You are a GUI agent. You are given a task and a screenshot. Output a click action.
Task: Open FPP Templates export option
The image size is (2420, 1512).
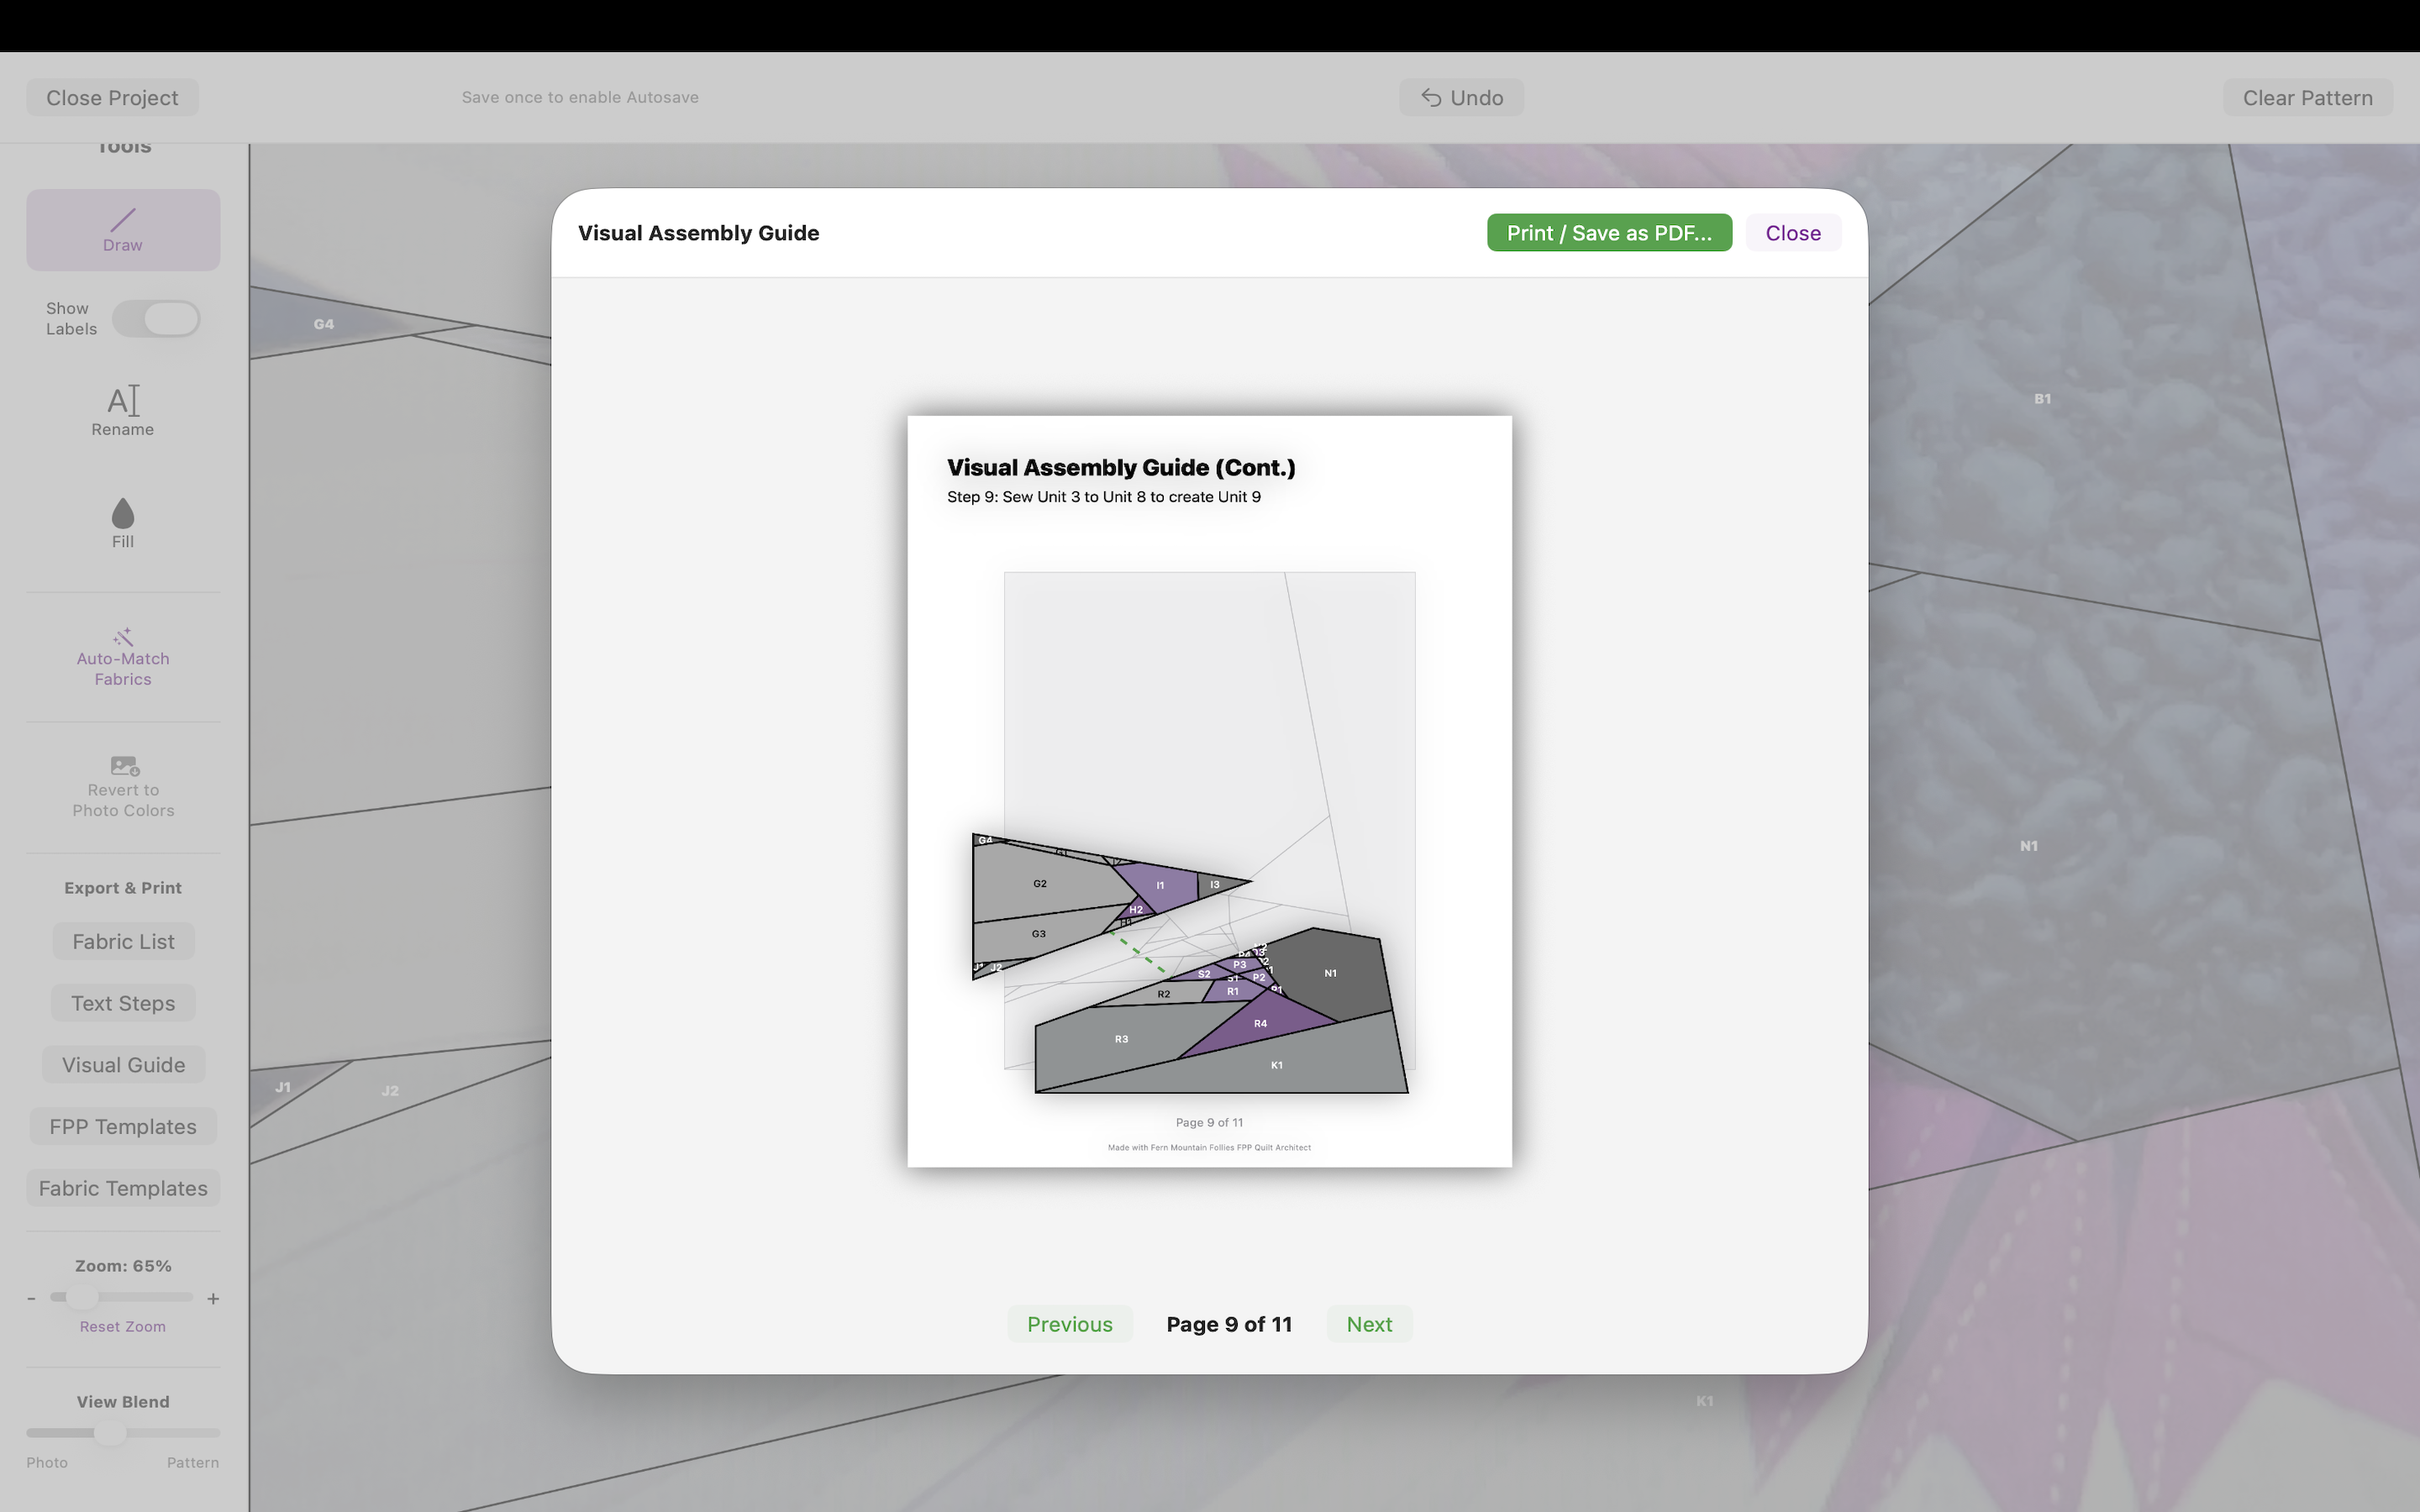click(x=123, y=1126)
